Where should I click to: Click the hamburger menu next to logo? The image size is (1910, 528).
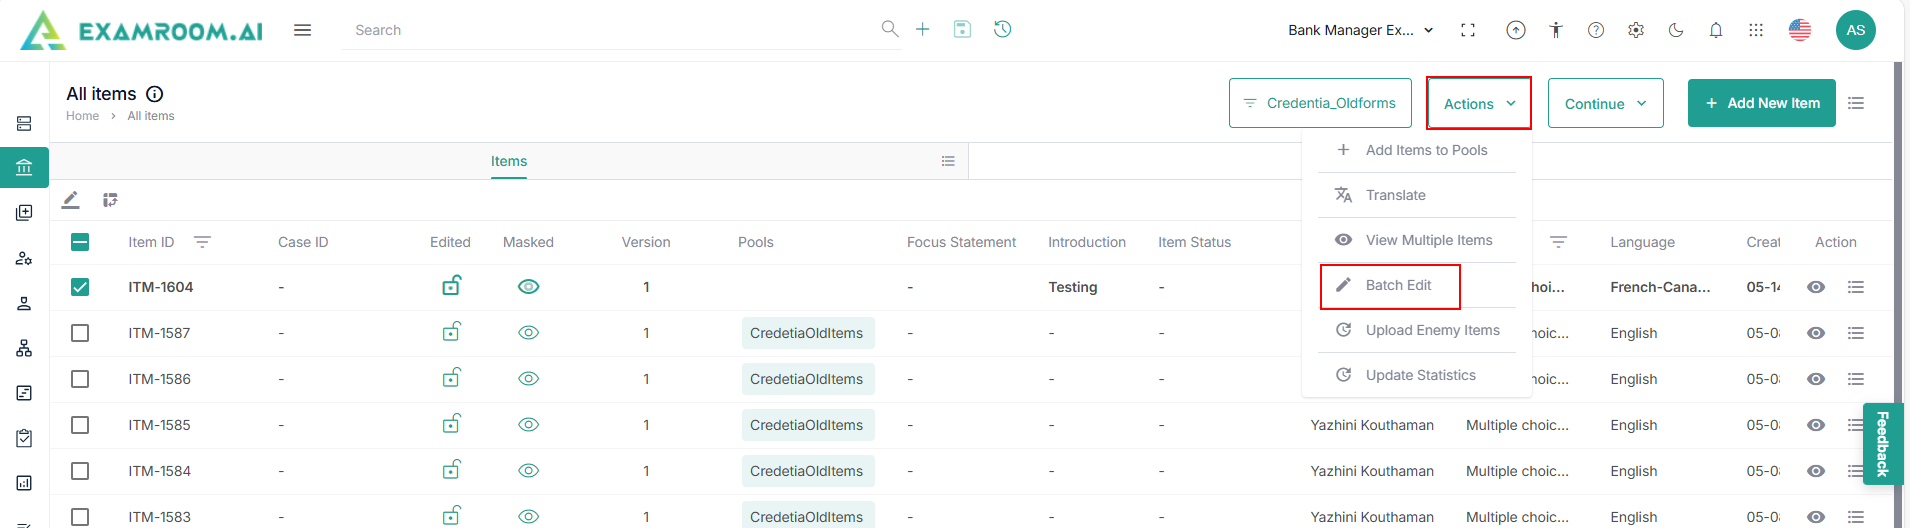click(302, 30)
